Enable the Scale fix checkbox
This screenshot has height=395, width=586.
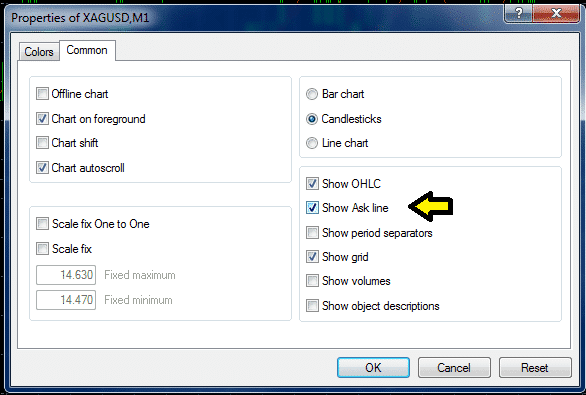pyautogui.click(x=42, y=248)
